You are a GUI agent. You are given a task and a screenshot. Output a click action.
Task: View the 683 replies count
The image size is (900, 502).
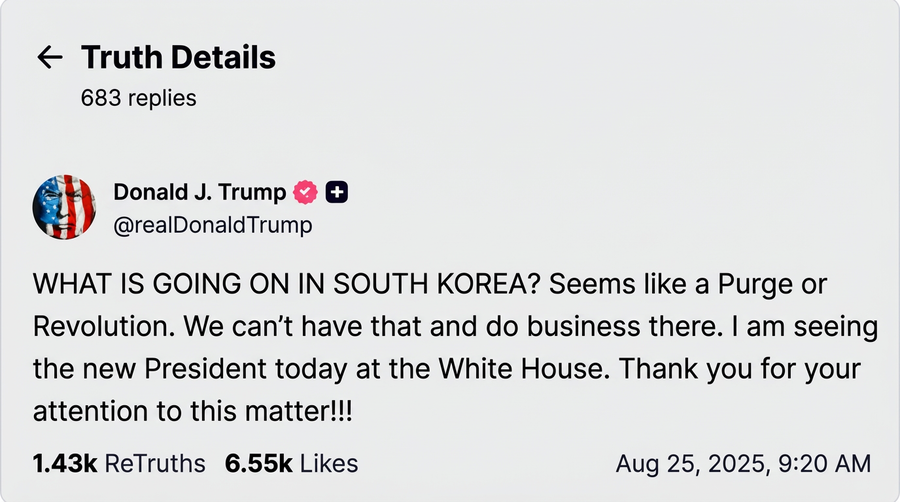pos(139,98)
